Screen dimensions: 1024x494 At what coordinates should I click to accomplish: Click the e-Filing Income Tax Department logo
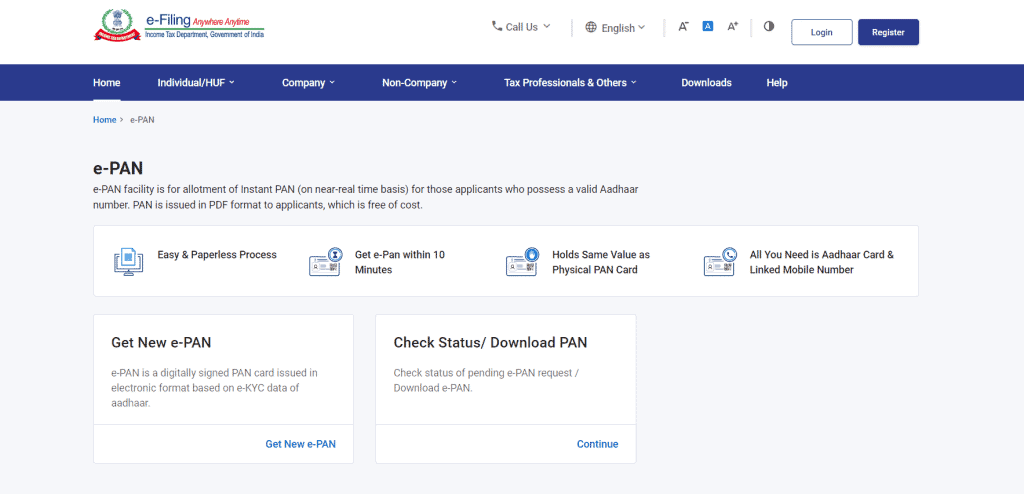click(x=179, y=26)
